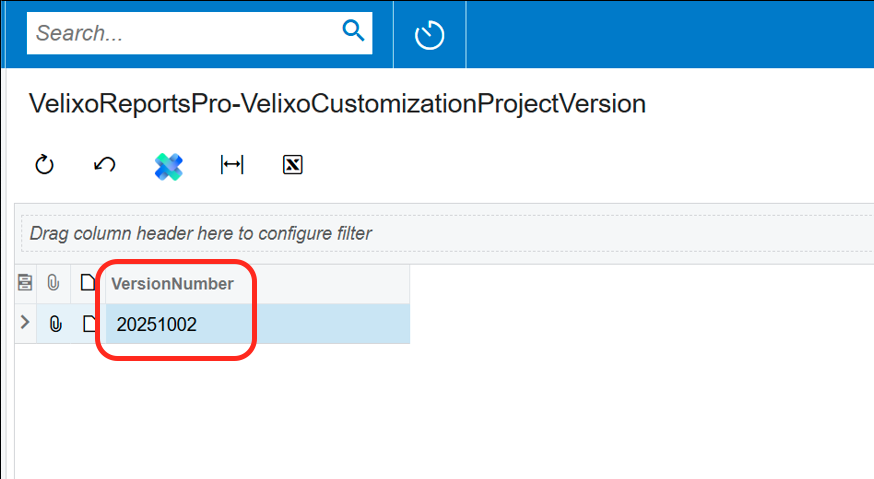Viewport: 874px width, 479px height.
Task: Export the grid to Excel
Action: tap(293, 165)
